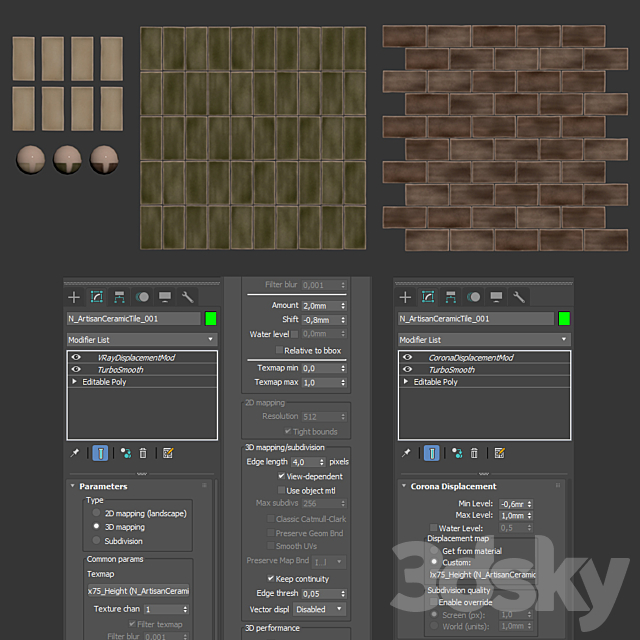Viewport: 640px width, 640px height.
Task: Collapse Parameters rollout
Action: click(x=73, y=486)
